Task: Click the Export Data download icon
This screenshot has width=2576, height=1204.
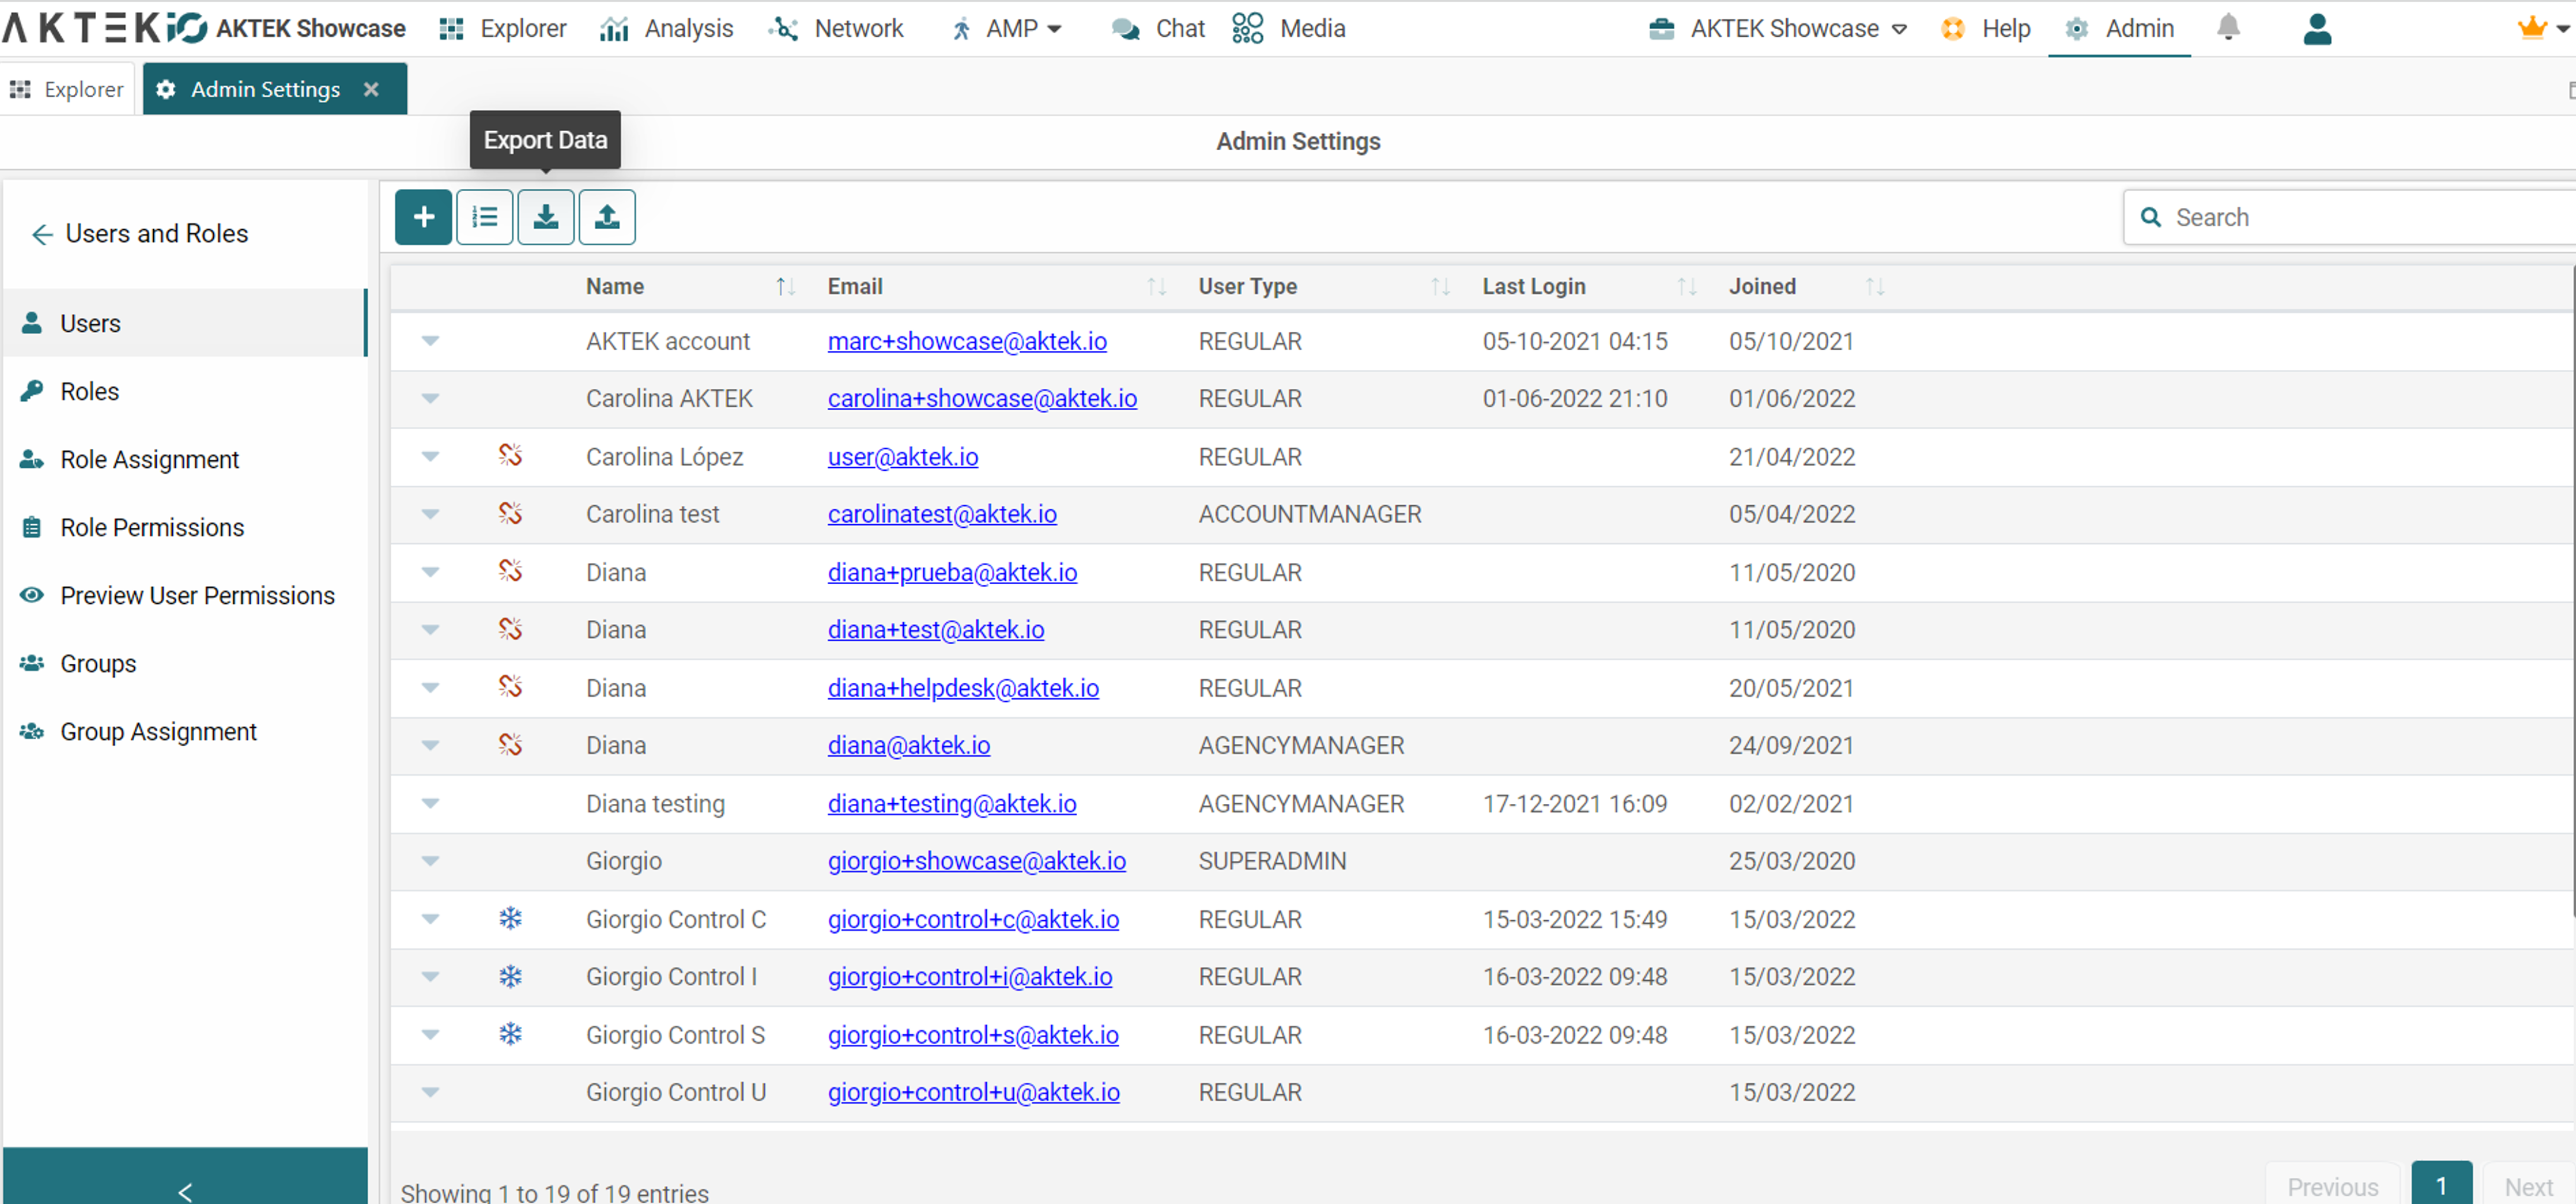Action: click(x=546, y=217)
